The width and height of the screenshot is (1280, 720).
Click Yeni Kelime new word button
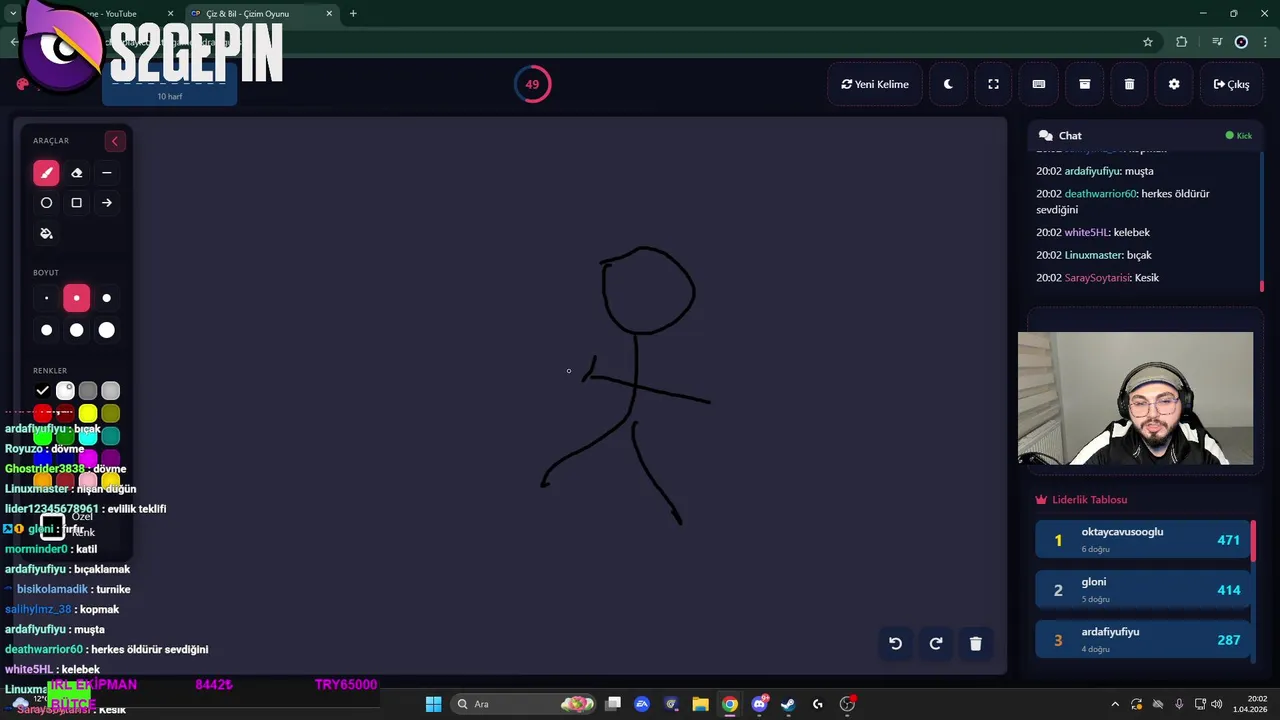(875, 84)
